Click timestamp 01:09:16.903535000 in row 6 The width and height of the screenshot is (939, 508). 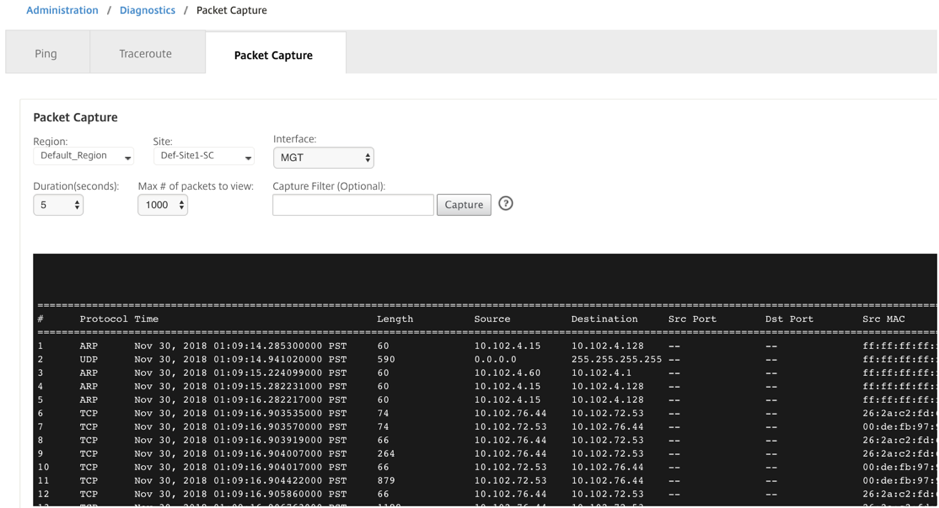point(268,413)
